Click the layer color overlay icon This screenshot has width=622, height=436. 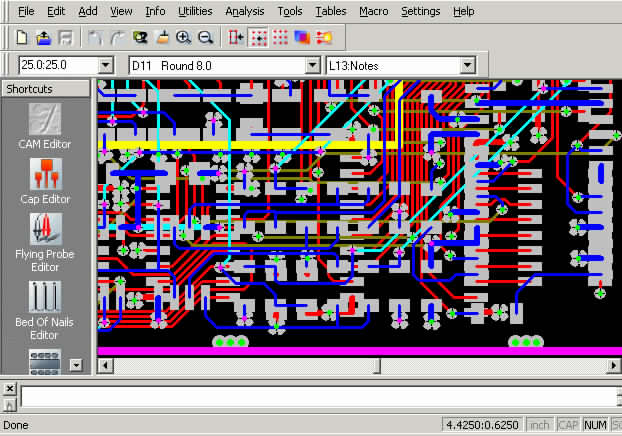click(302, 37)
